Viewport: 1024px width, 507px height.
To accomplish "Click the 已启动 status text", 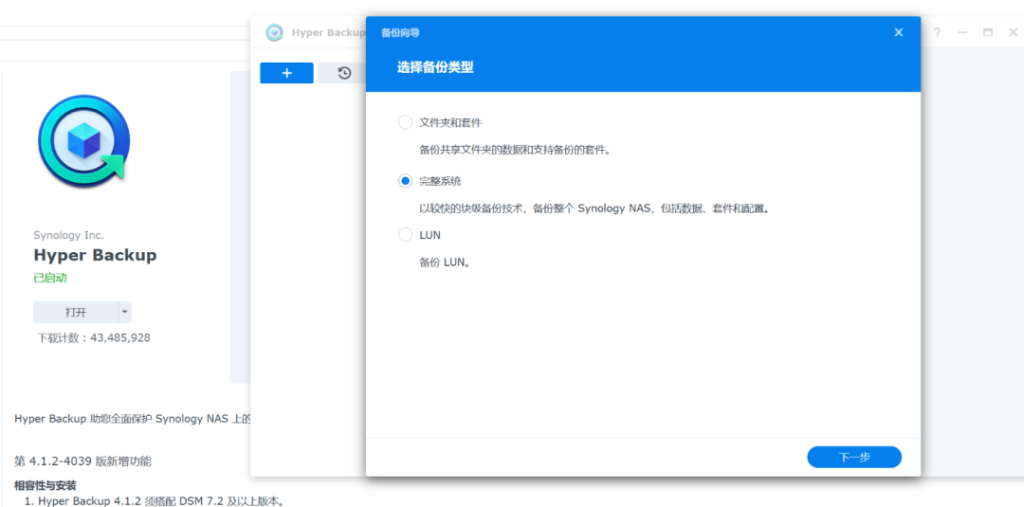I will tap(50, 278).
